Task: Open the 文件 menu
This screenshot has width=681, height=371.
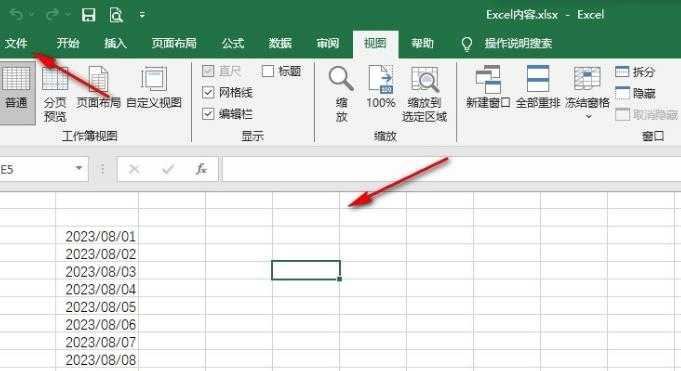Action: pyautogui.click(x=17, y=43)
